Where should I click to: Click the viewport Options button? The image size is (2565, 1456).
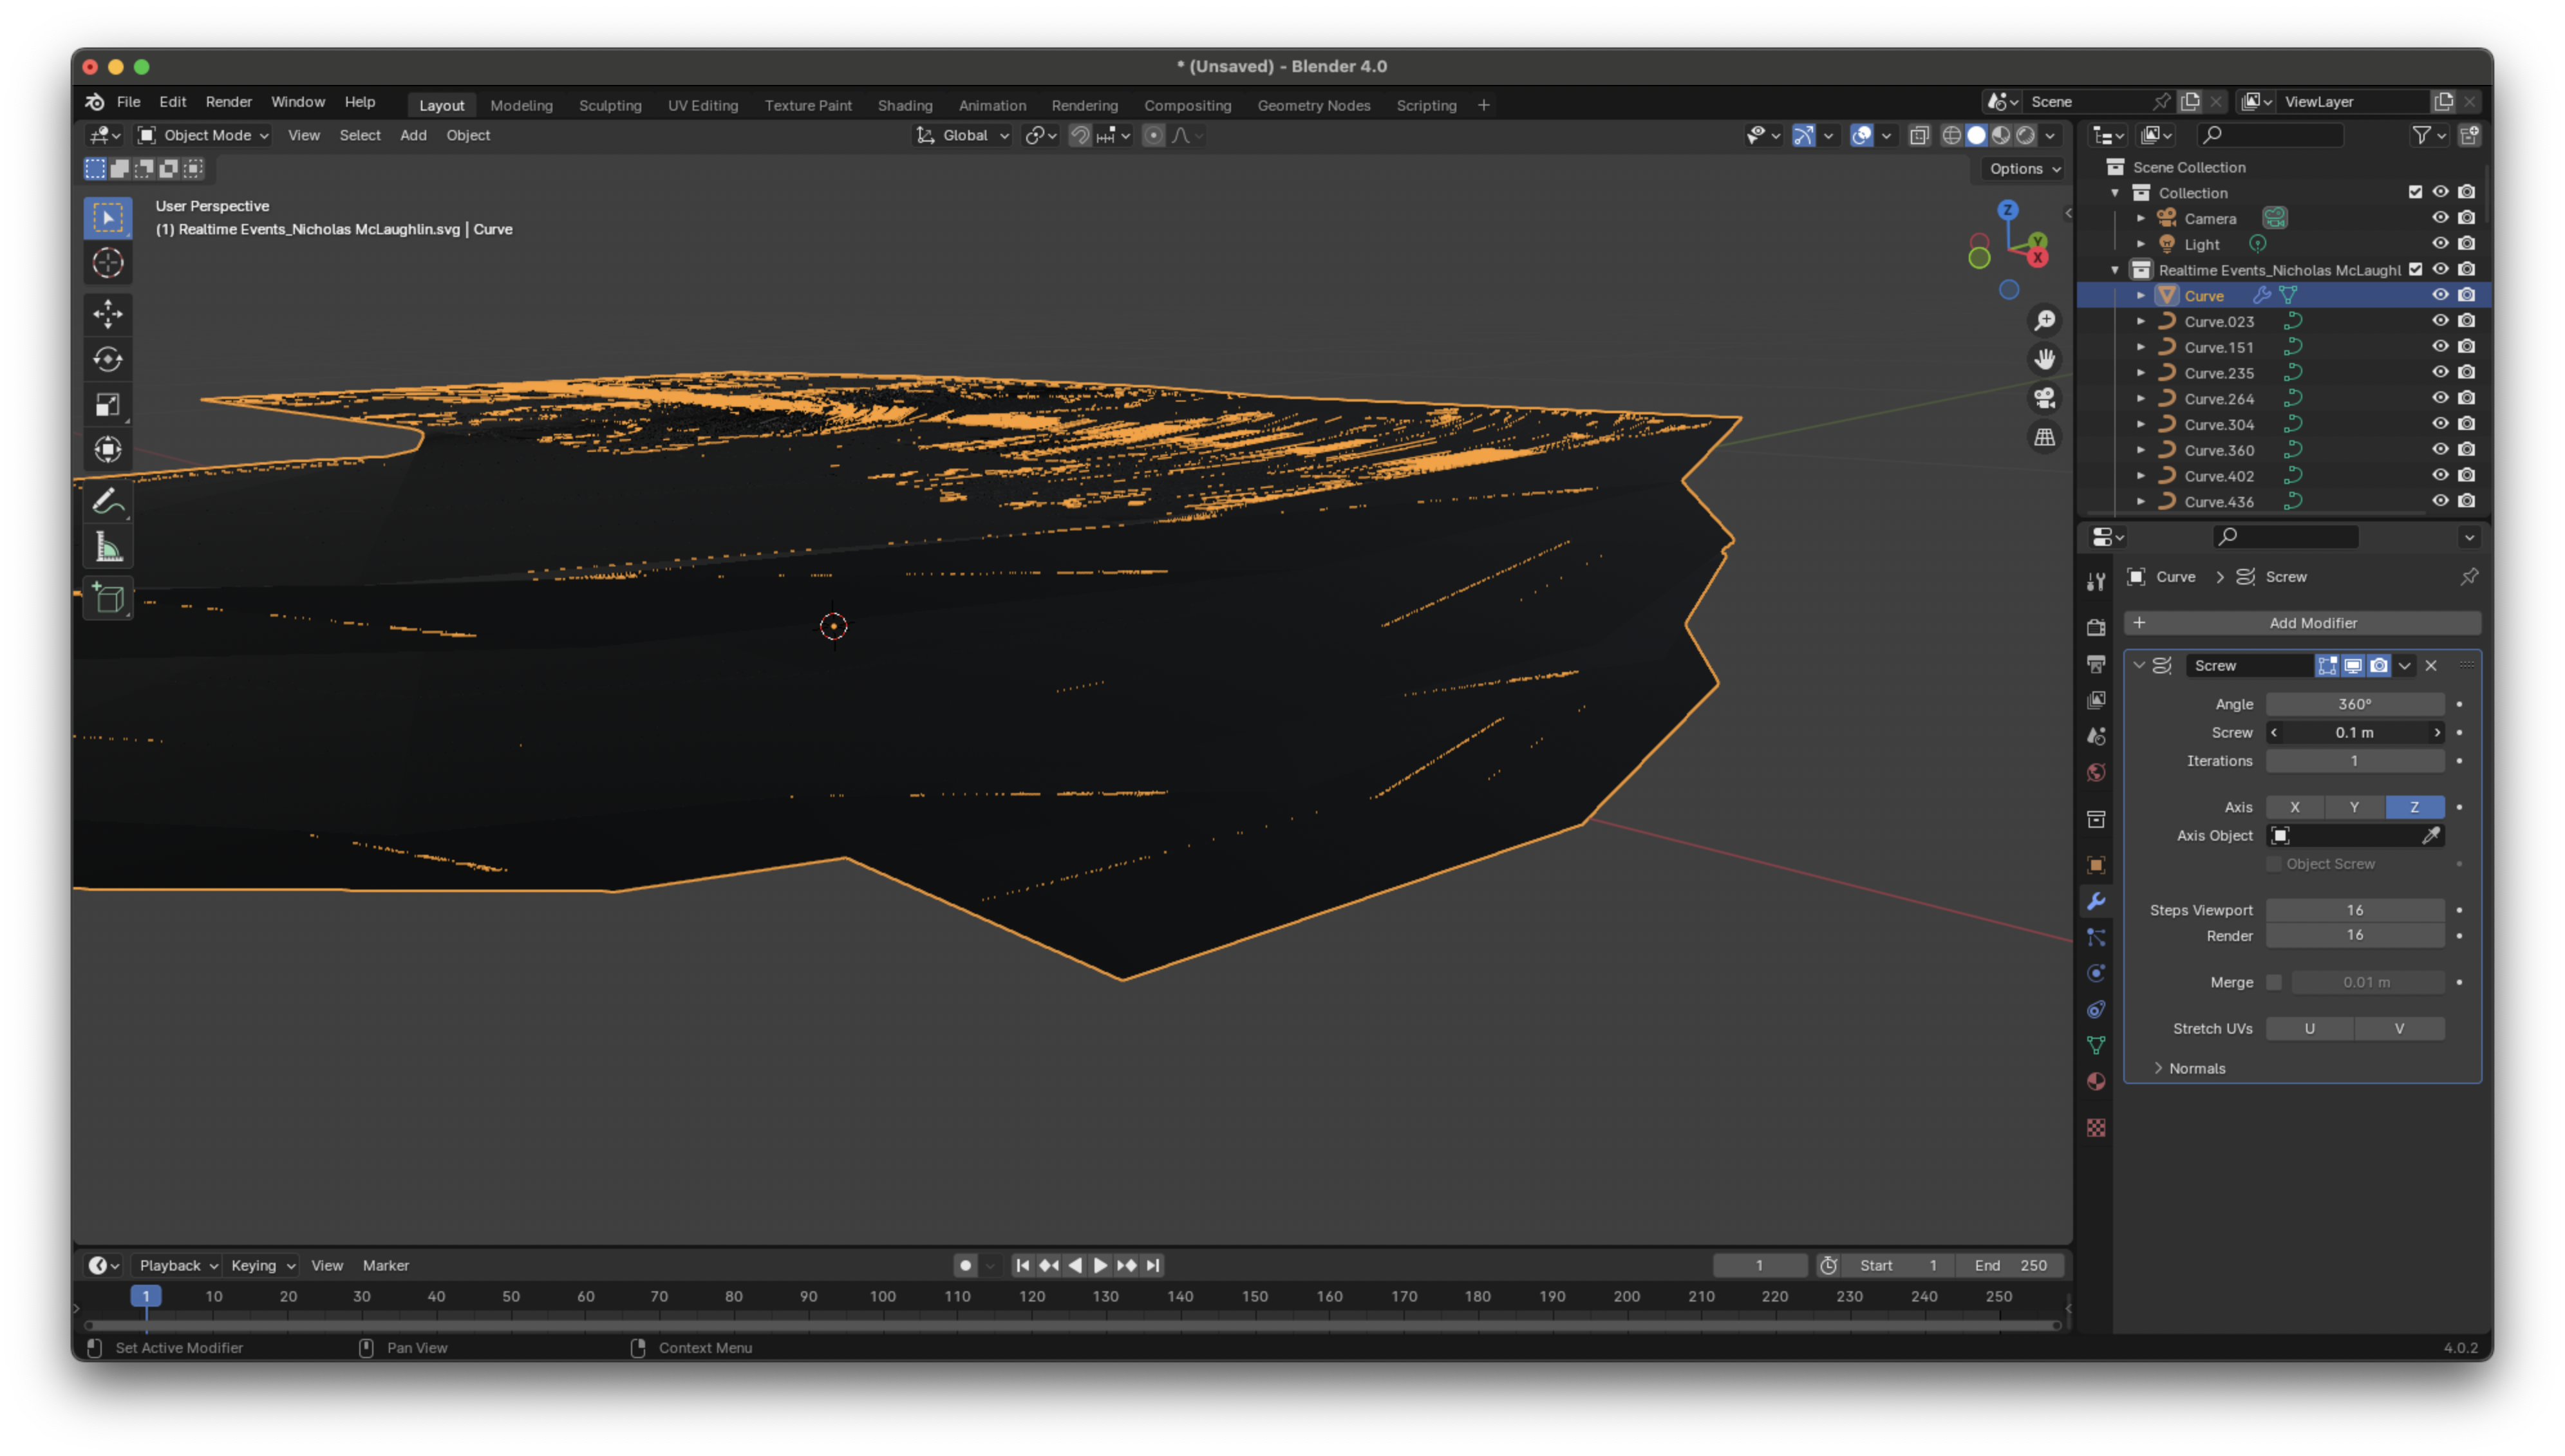coord(2024,169)
